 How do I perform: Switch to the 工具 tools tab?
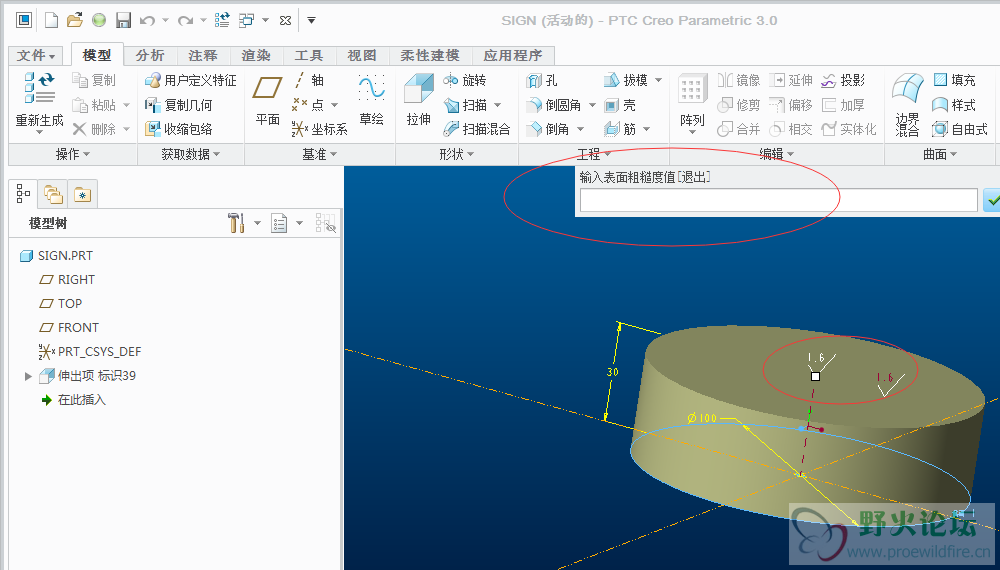coord(309,55)
